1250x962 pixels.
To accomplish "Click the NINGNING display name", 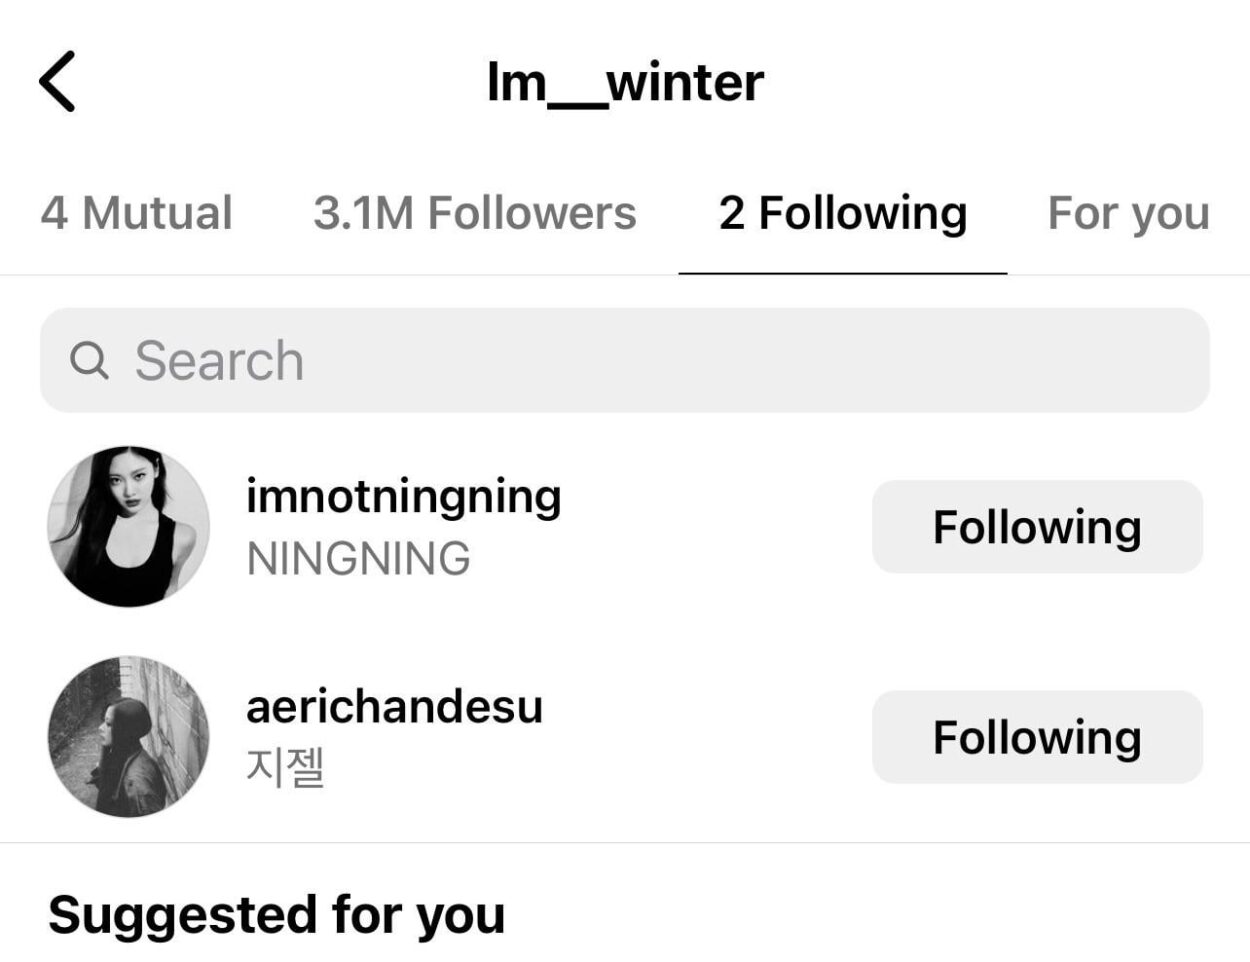I will [355, 558].
